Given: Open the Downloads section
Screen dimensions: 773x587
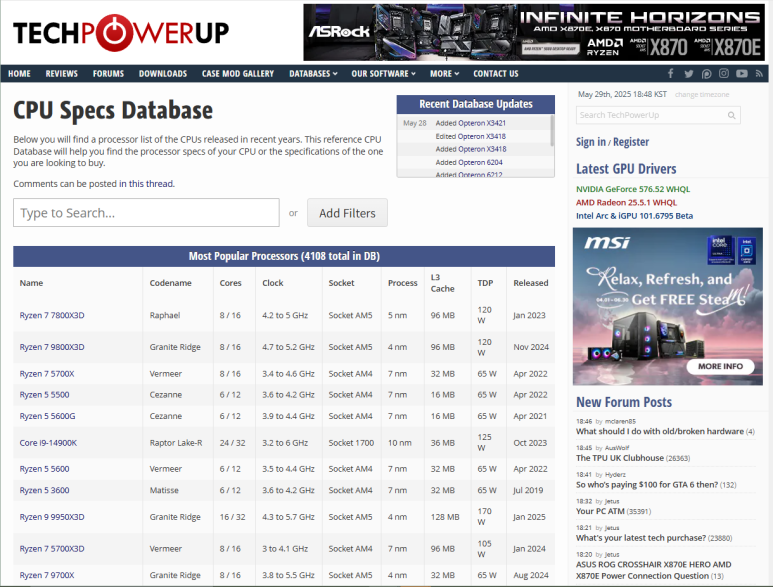Looking at the screenshot, I should (x=163, y=73).
